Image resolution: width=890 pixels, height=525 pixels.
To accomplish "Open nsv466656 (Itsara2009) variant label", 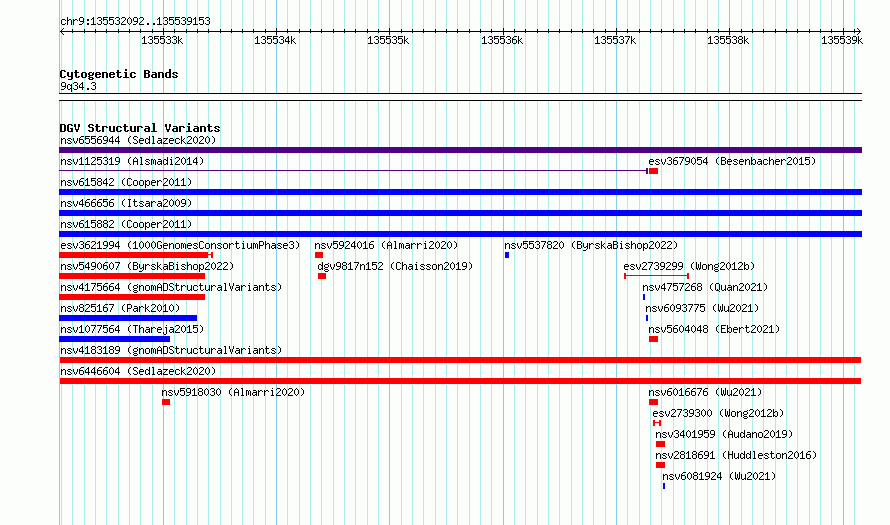I will [x=126, y=203].
